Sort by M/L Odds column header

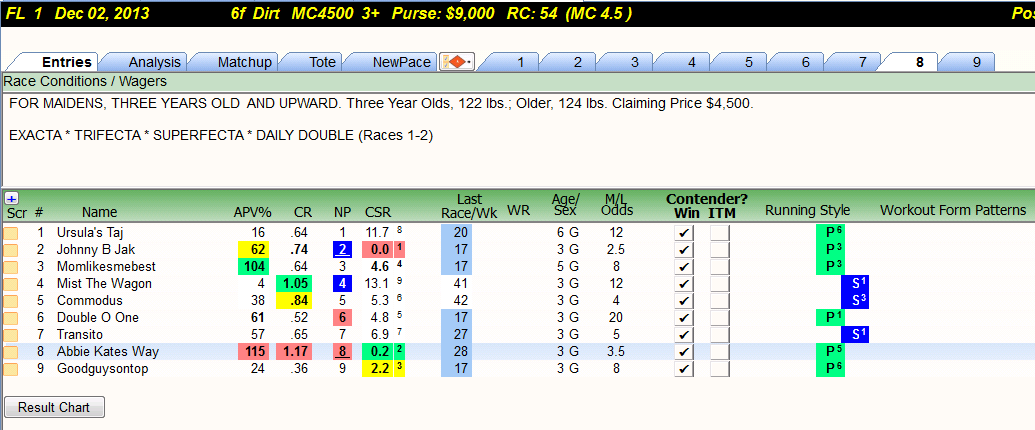616,205
